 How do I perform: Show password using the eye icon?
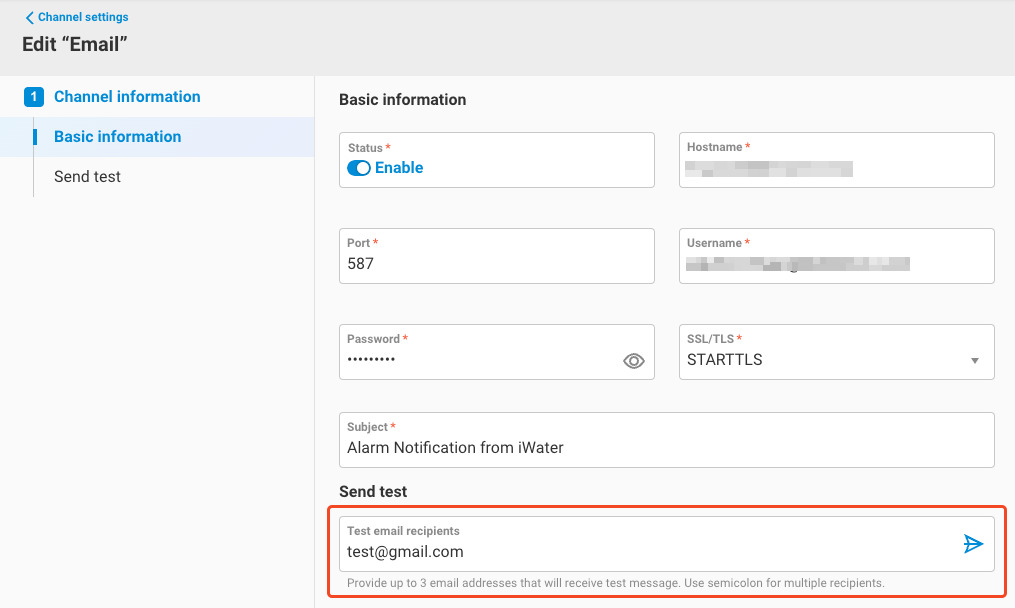pyautogui.click(x=633, y=361)
